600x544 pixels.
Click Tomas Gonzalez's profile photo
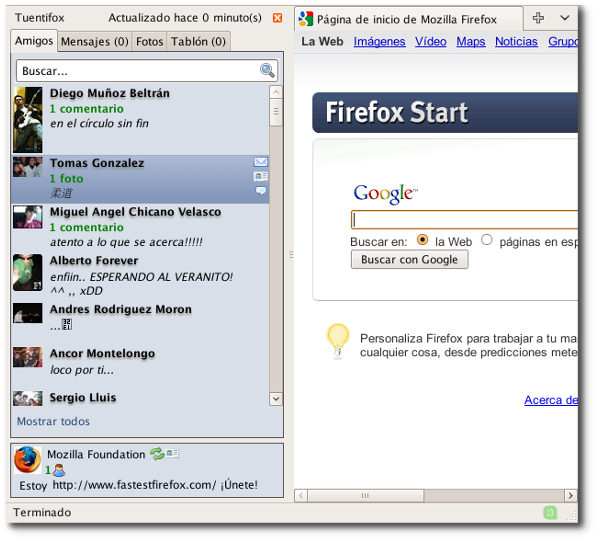(x=28, y=167)
